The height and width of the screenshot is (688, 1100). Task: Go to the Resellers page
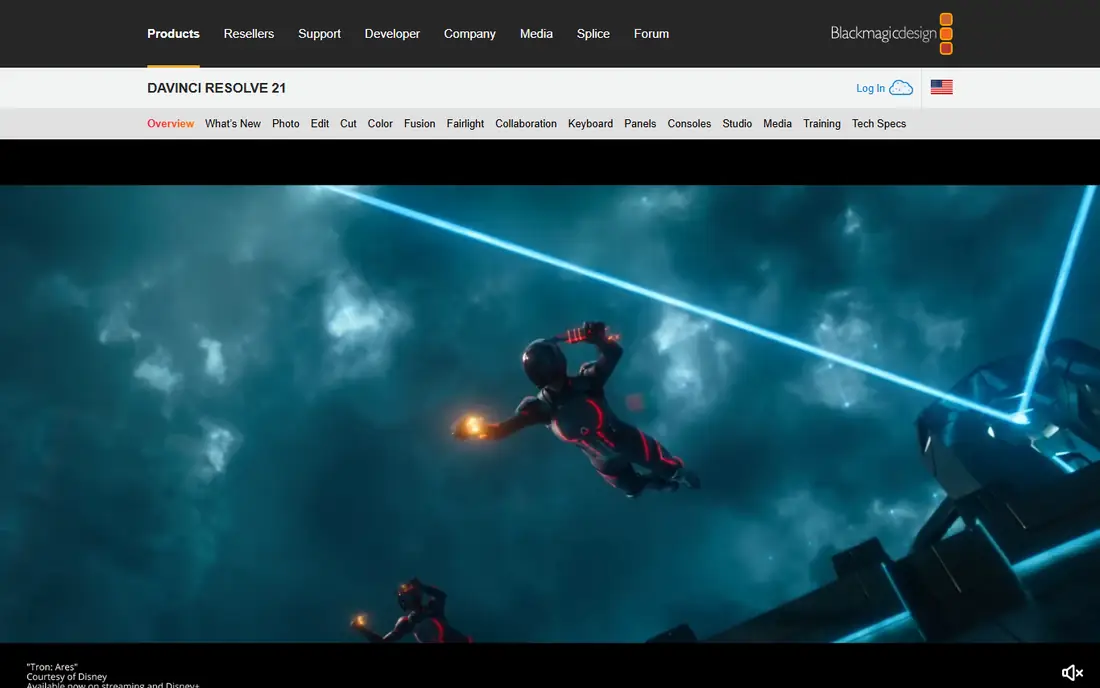pos(249,34)
